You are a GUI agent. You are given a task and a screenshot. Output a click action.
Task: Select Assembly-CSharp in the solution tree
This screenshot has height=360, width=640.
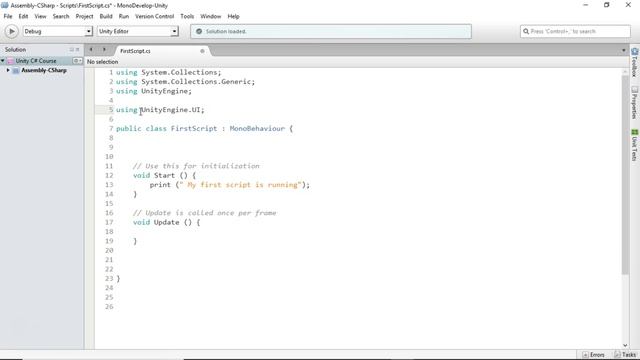(44, 70)
